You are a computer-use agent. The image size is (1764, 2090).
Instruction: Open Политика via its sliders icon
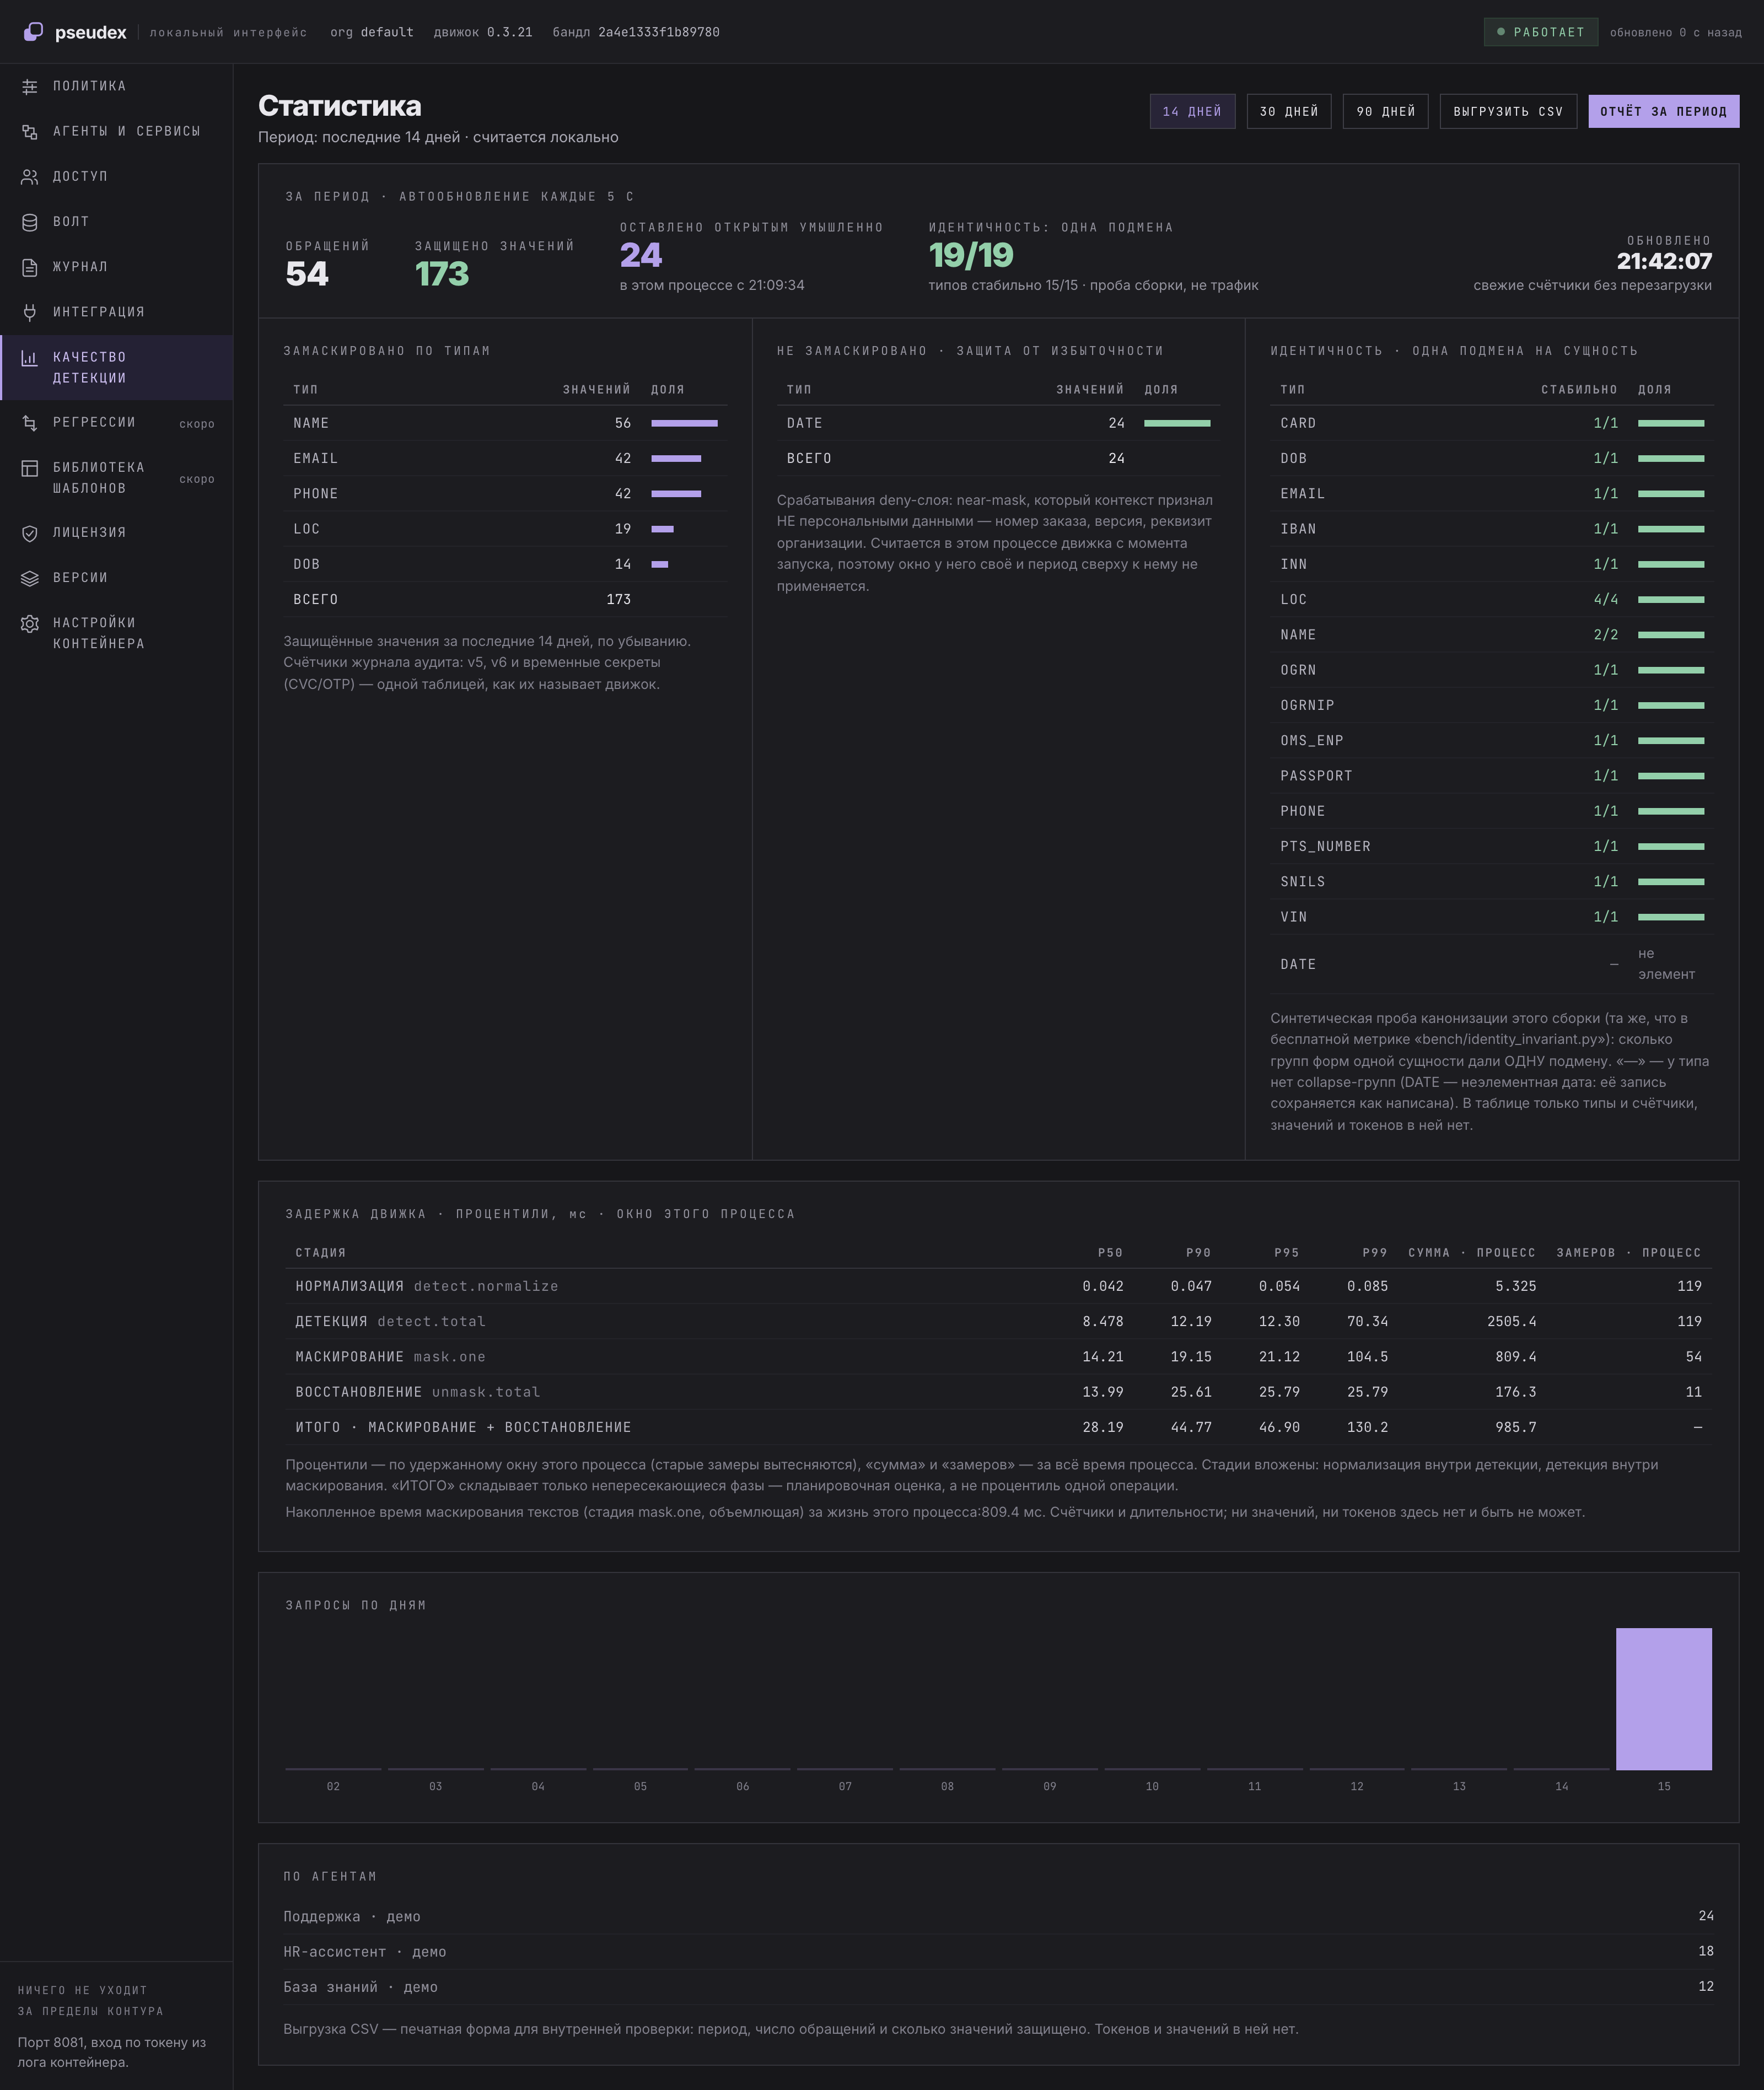(x=30, y=87)
